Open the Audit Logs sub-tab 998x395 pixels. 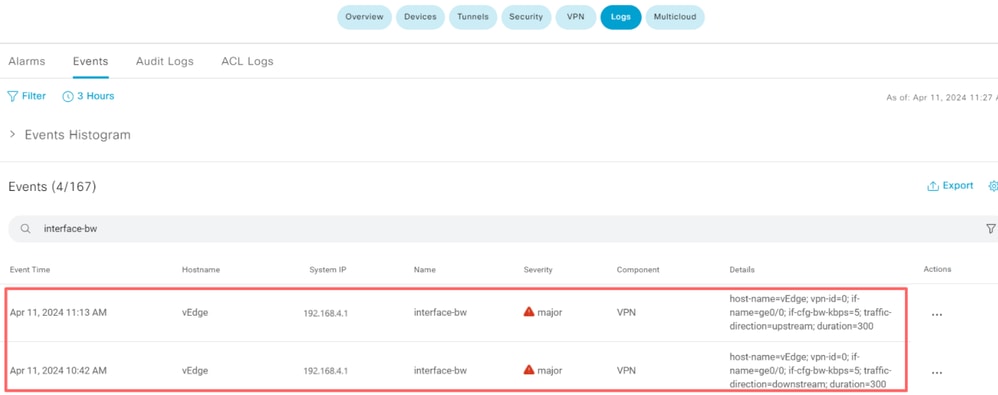pos(164,62)
